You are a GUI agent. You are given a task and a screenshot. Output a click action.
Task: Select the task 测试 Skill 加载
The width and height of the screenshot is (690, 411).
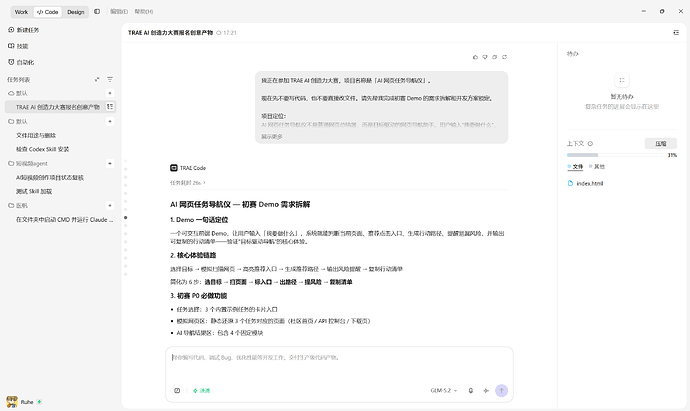point(34,191)
